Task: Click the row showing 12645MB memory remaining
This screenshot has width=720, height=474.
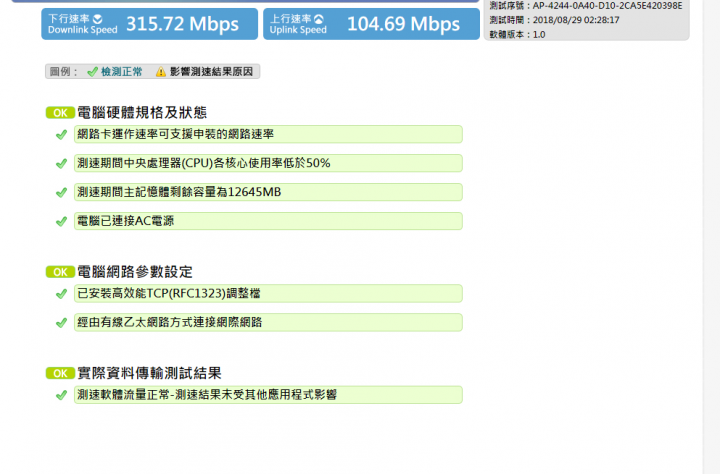Action: click(x=268, y=192)
